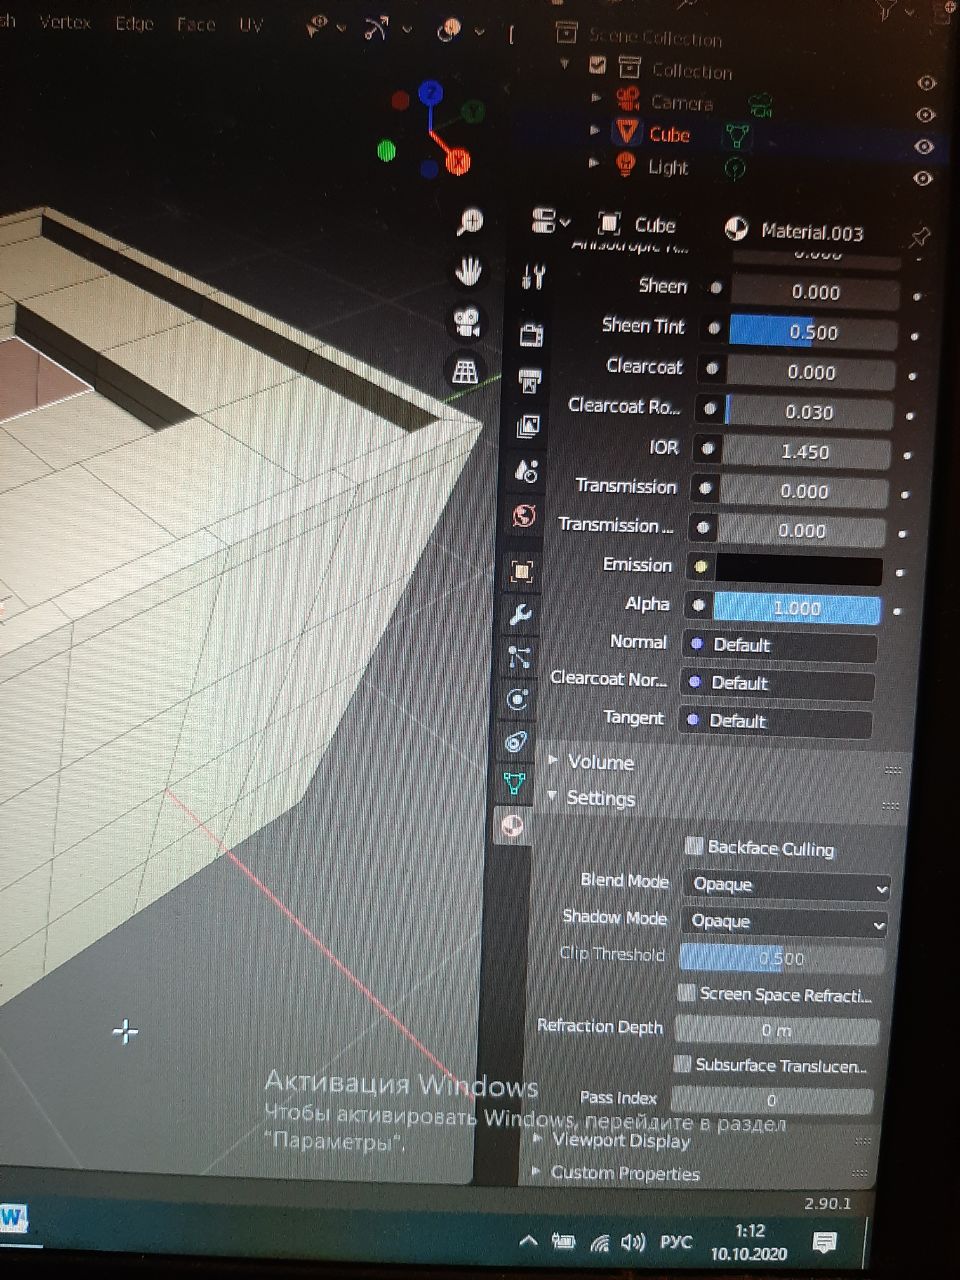Open the World properties tab (globe icon)
The image size is (960, 1280).
[x=524, y=516]
